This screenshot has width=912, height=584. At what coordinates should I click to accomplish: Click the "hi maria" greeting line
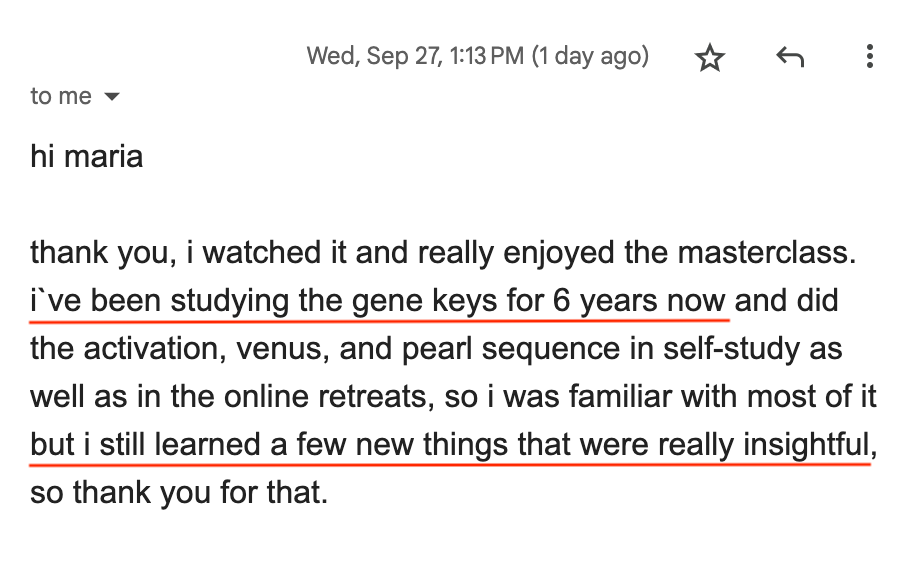click(x=86, y=156)
